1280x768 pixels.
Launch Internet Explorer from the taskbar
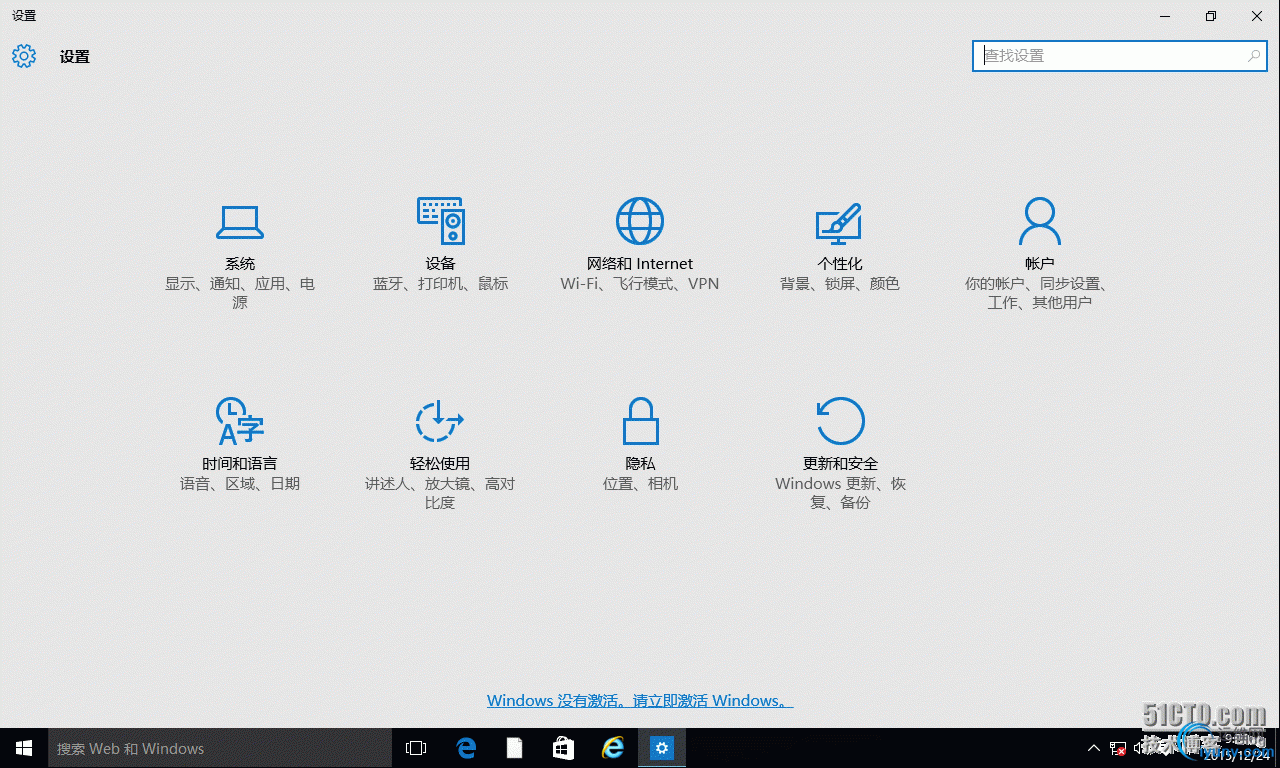(612, 748)
